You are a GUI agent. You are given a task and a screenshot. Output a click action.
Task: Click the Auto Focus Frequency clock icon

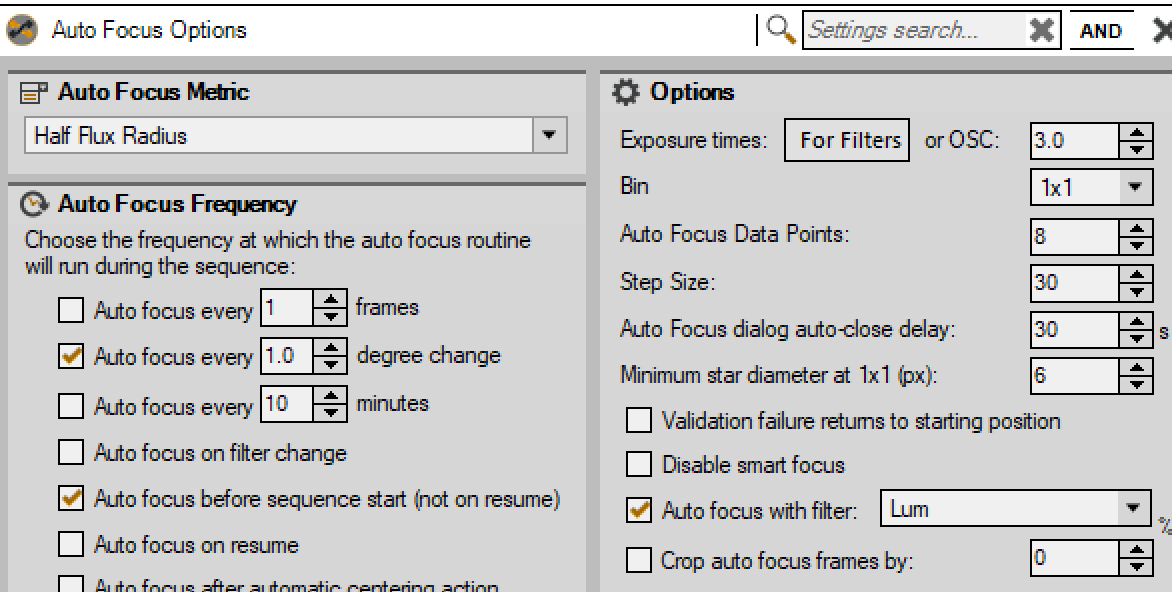click(35, 205)
